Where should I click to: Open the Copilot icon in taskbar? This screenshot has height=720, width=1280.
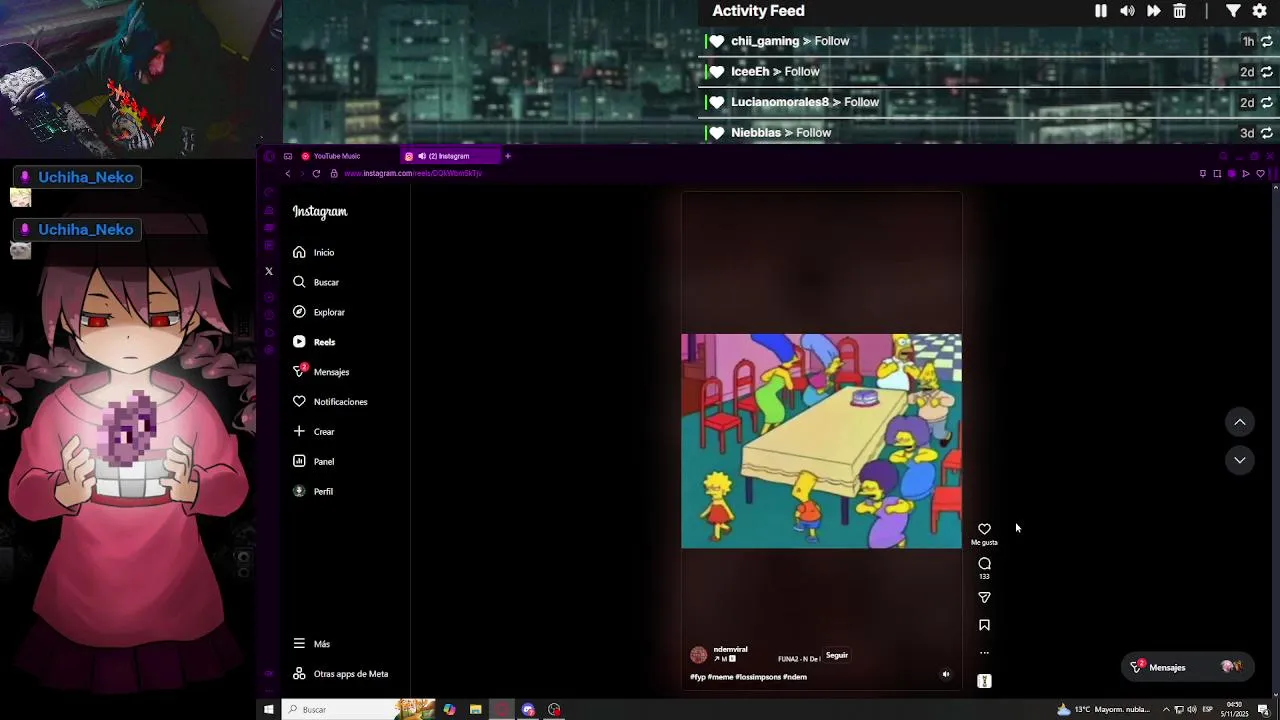tap(449, 709)
